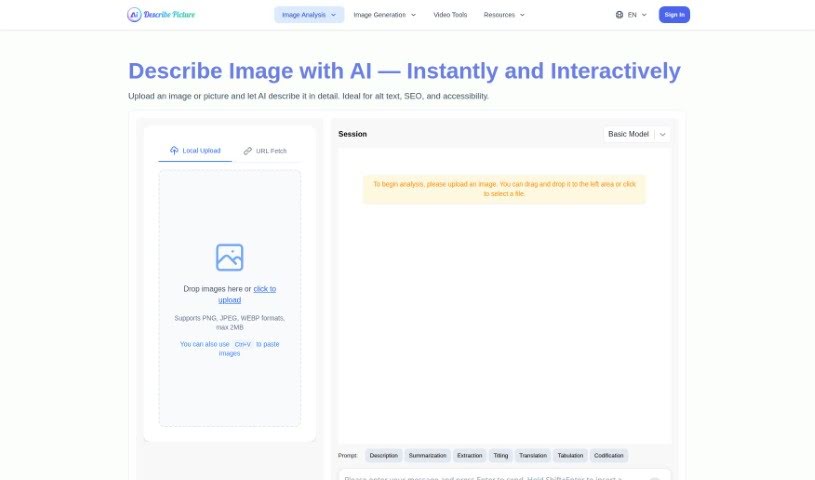This screenshot has width=815, height=480.
Task: Open the Image Analysis menu
Action: click(x=309, y=15)
